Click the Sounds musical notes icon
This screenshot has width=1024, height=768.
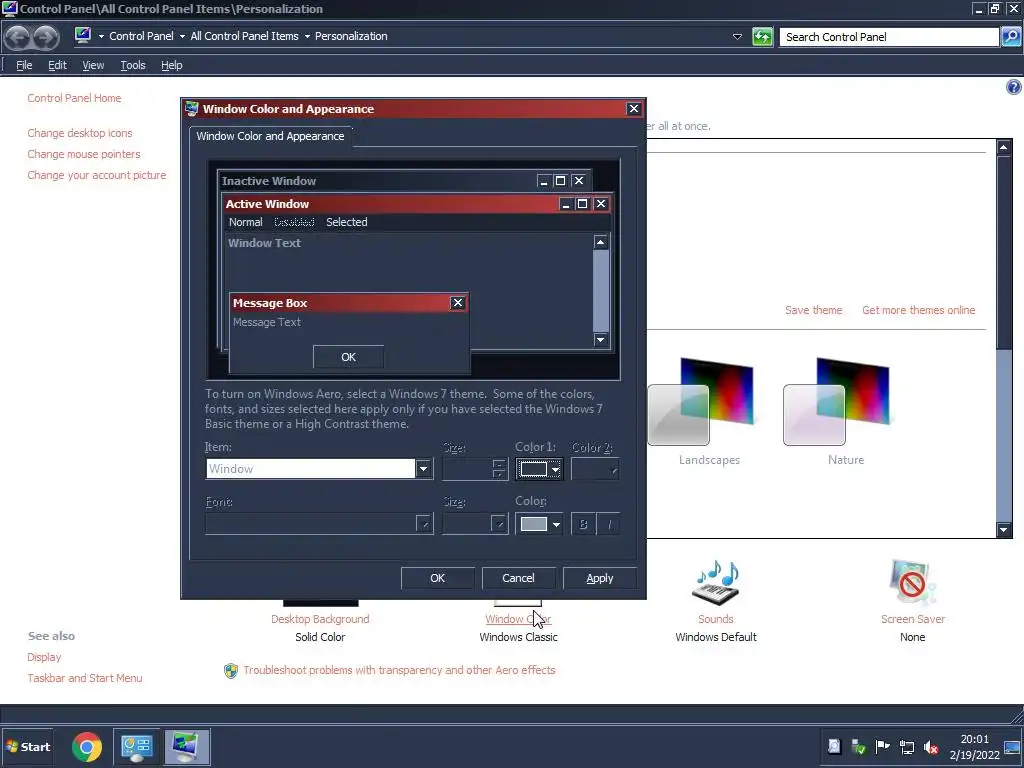[x=716, y=583]
